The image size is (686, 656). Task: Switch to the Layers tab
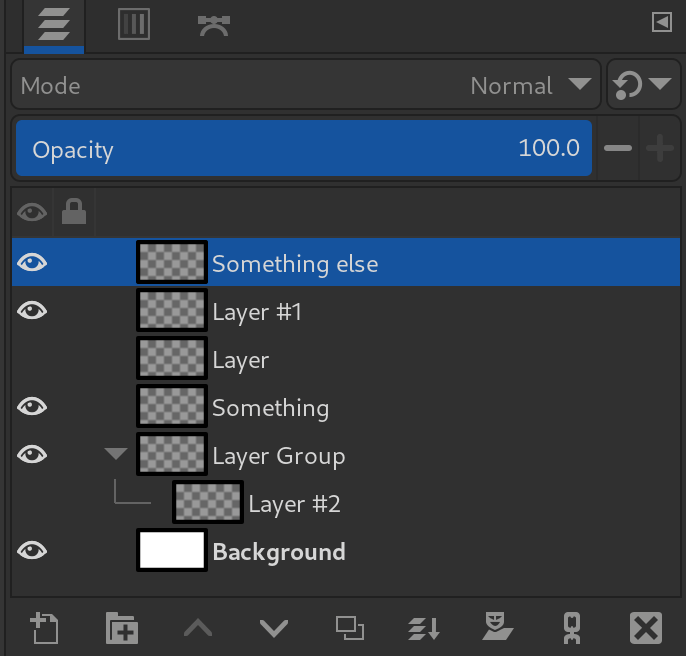pos(54,25)
